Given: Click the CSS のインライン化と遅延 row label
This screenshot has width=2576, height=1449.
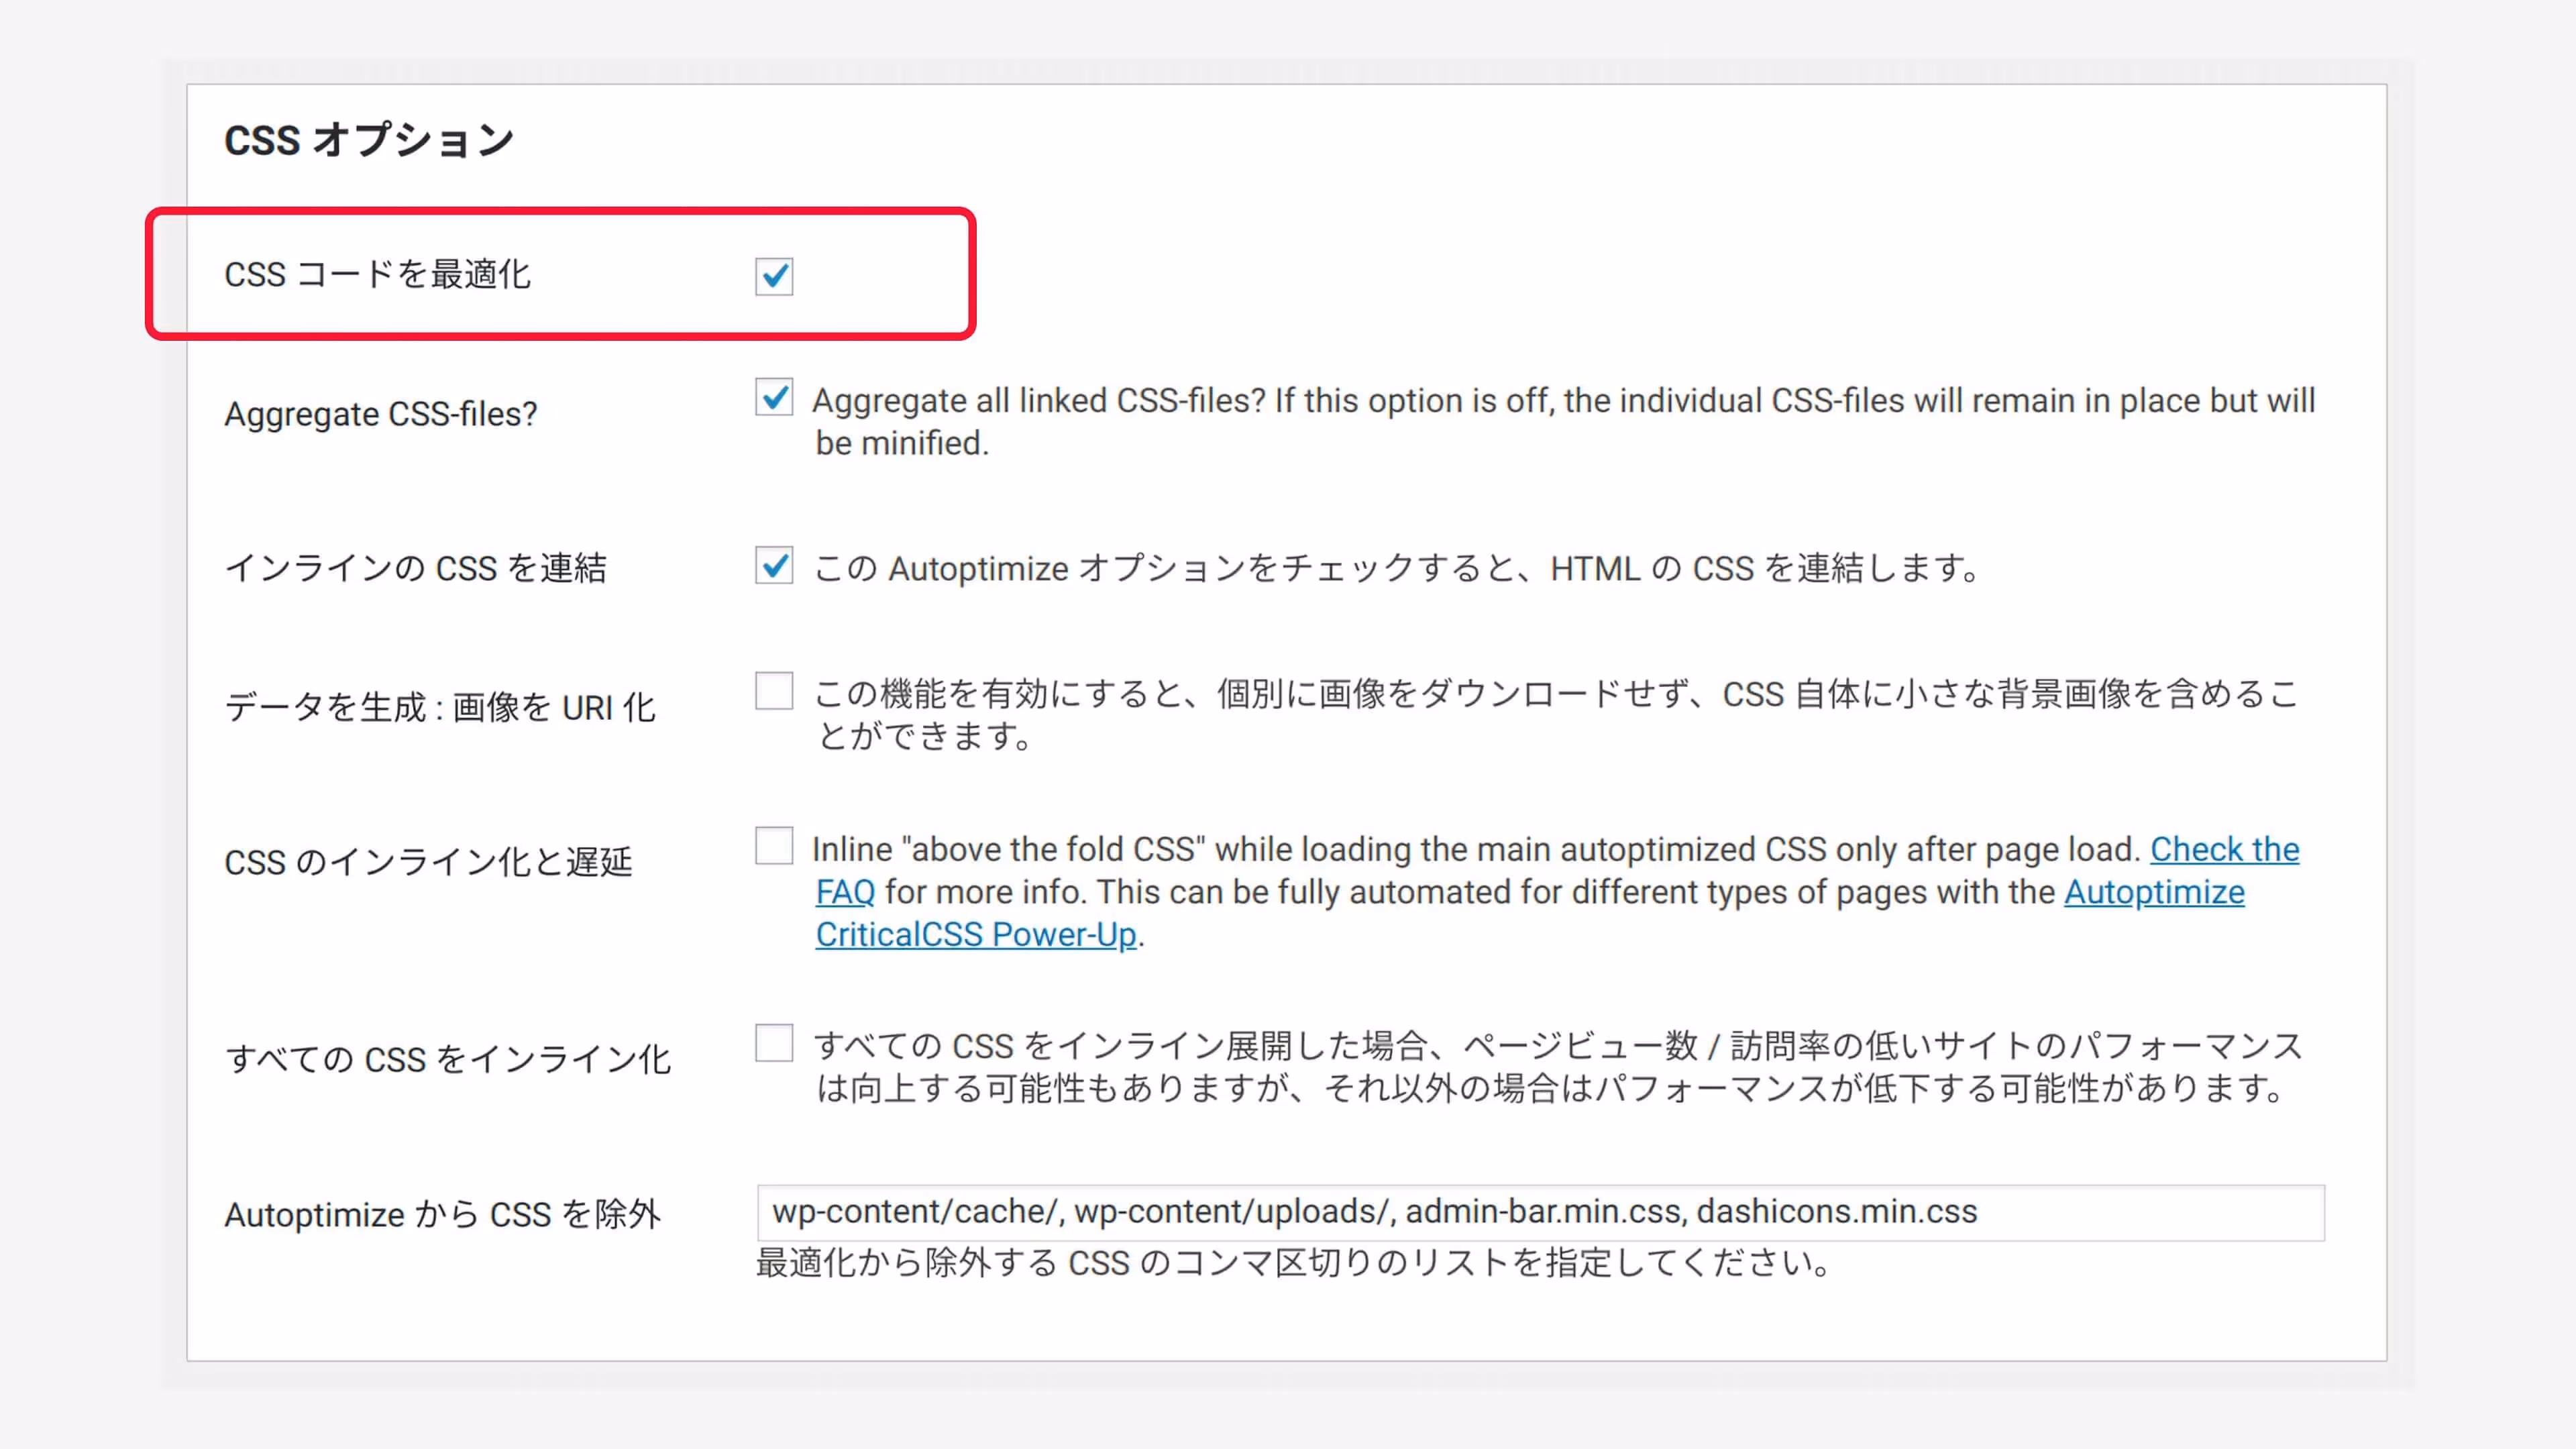Looking at the screenshot, I should click(428, 862).
